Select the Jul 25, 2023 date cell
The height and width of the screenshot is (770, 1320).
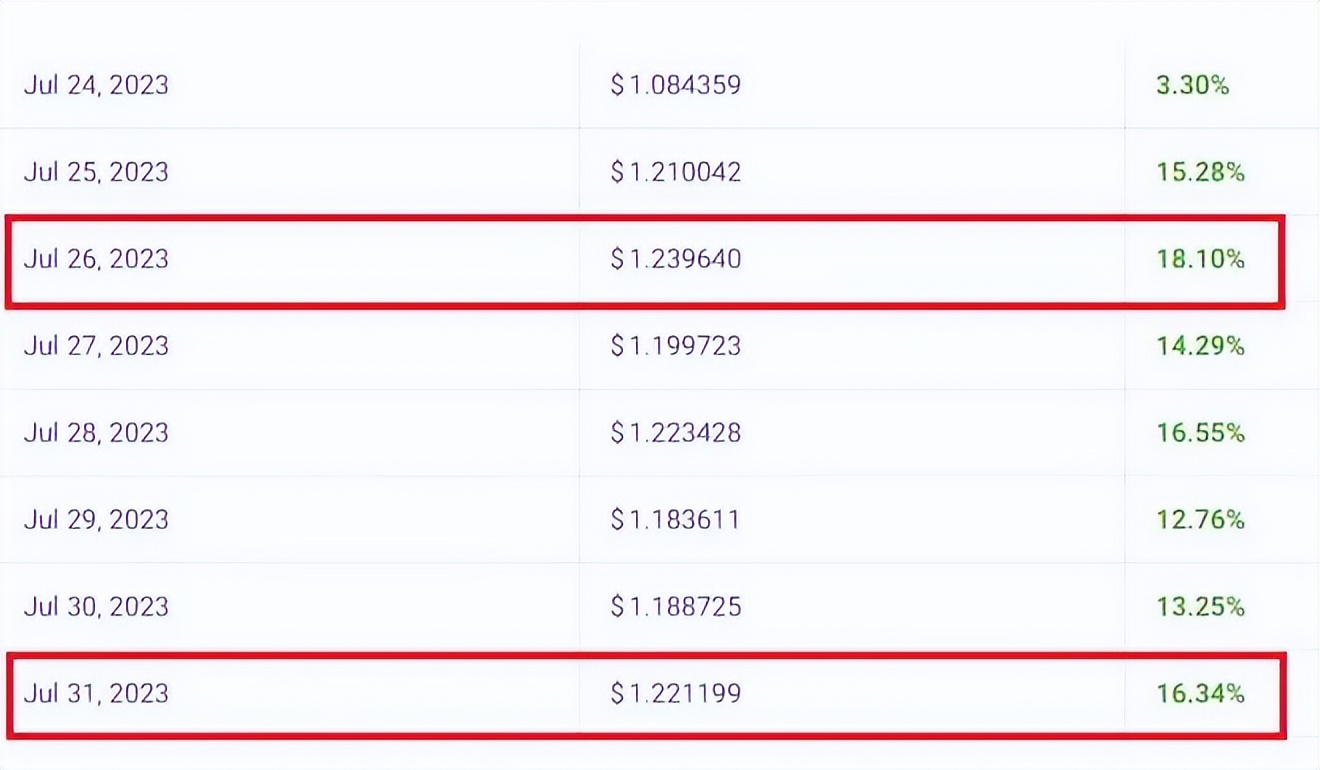(96, 172)
